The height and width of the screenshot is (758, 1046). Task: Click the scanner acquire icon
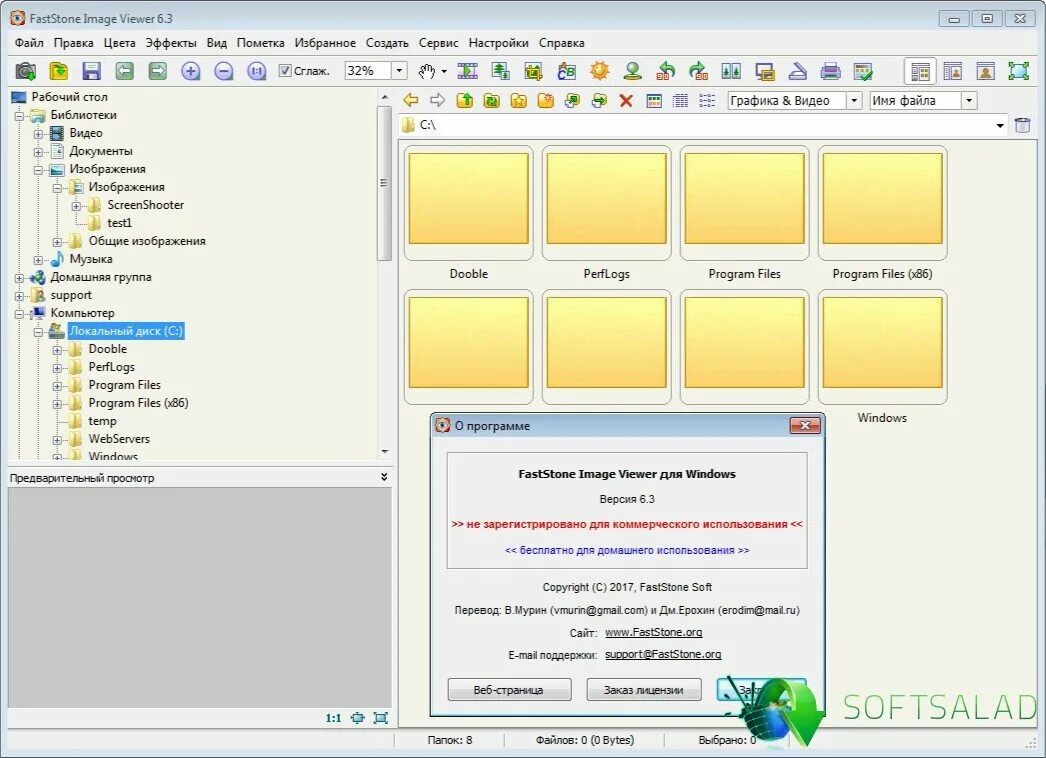click(x=798, y=71)
